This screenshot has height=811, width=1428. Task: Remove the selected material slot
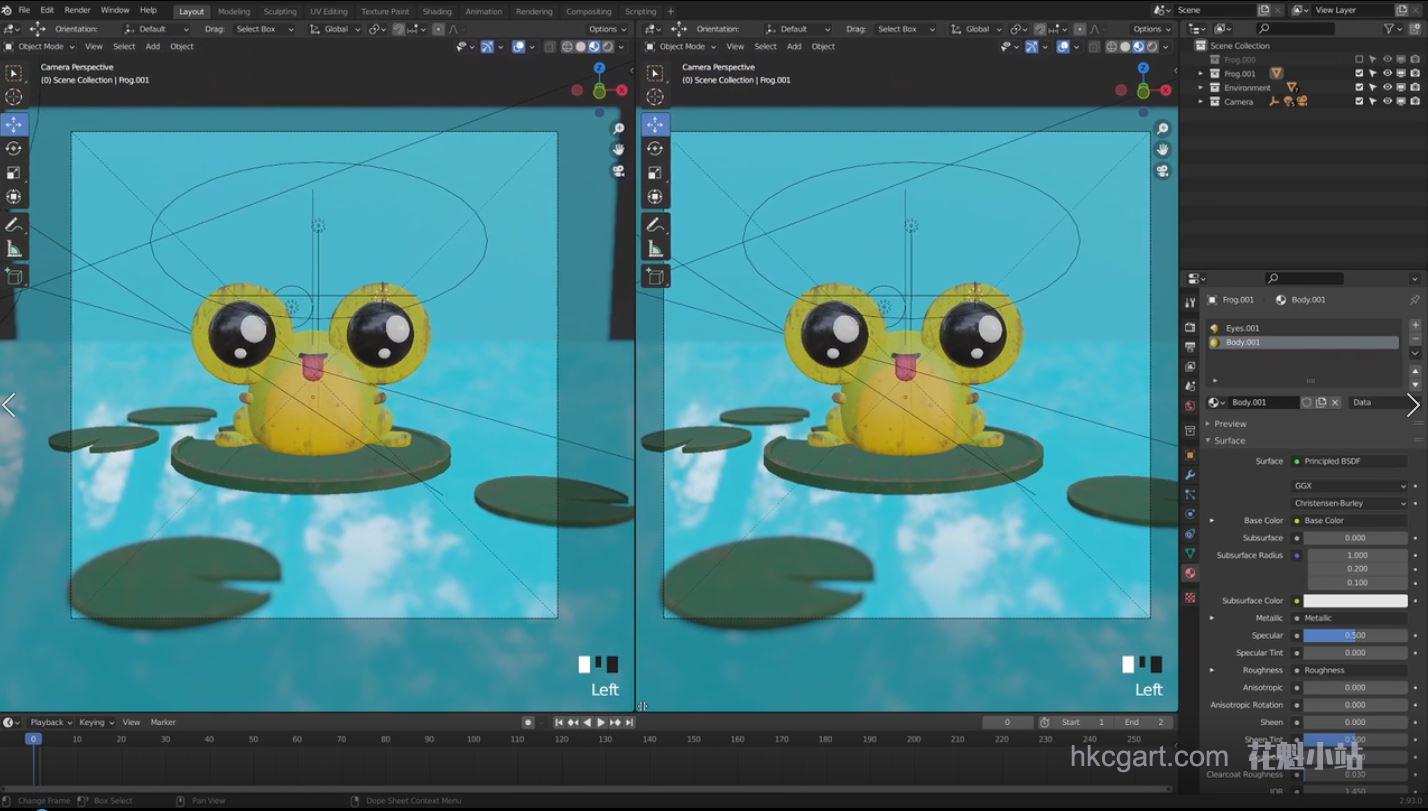[1415, 340]
